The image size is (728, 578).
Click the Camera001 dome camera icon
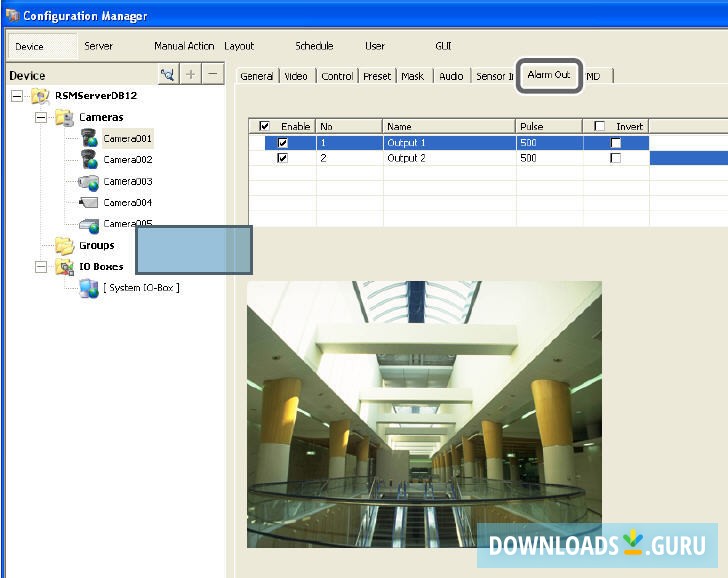[x=89, y=138]
